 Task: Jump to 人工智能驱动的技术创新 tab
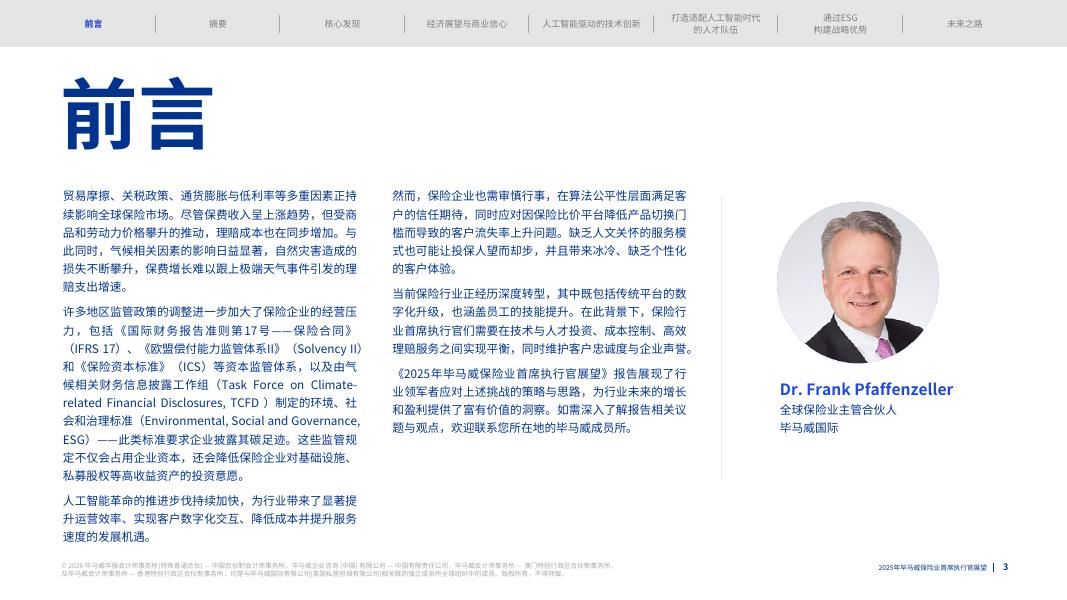pyautogui.click(x=591, y=24)
